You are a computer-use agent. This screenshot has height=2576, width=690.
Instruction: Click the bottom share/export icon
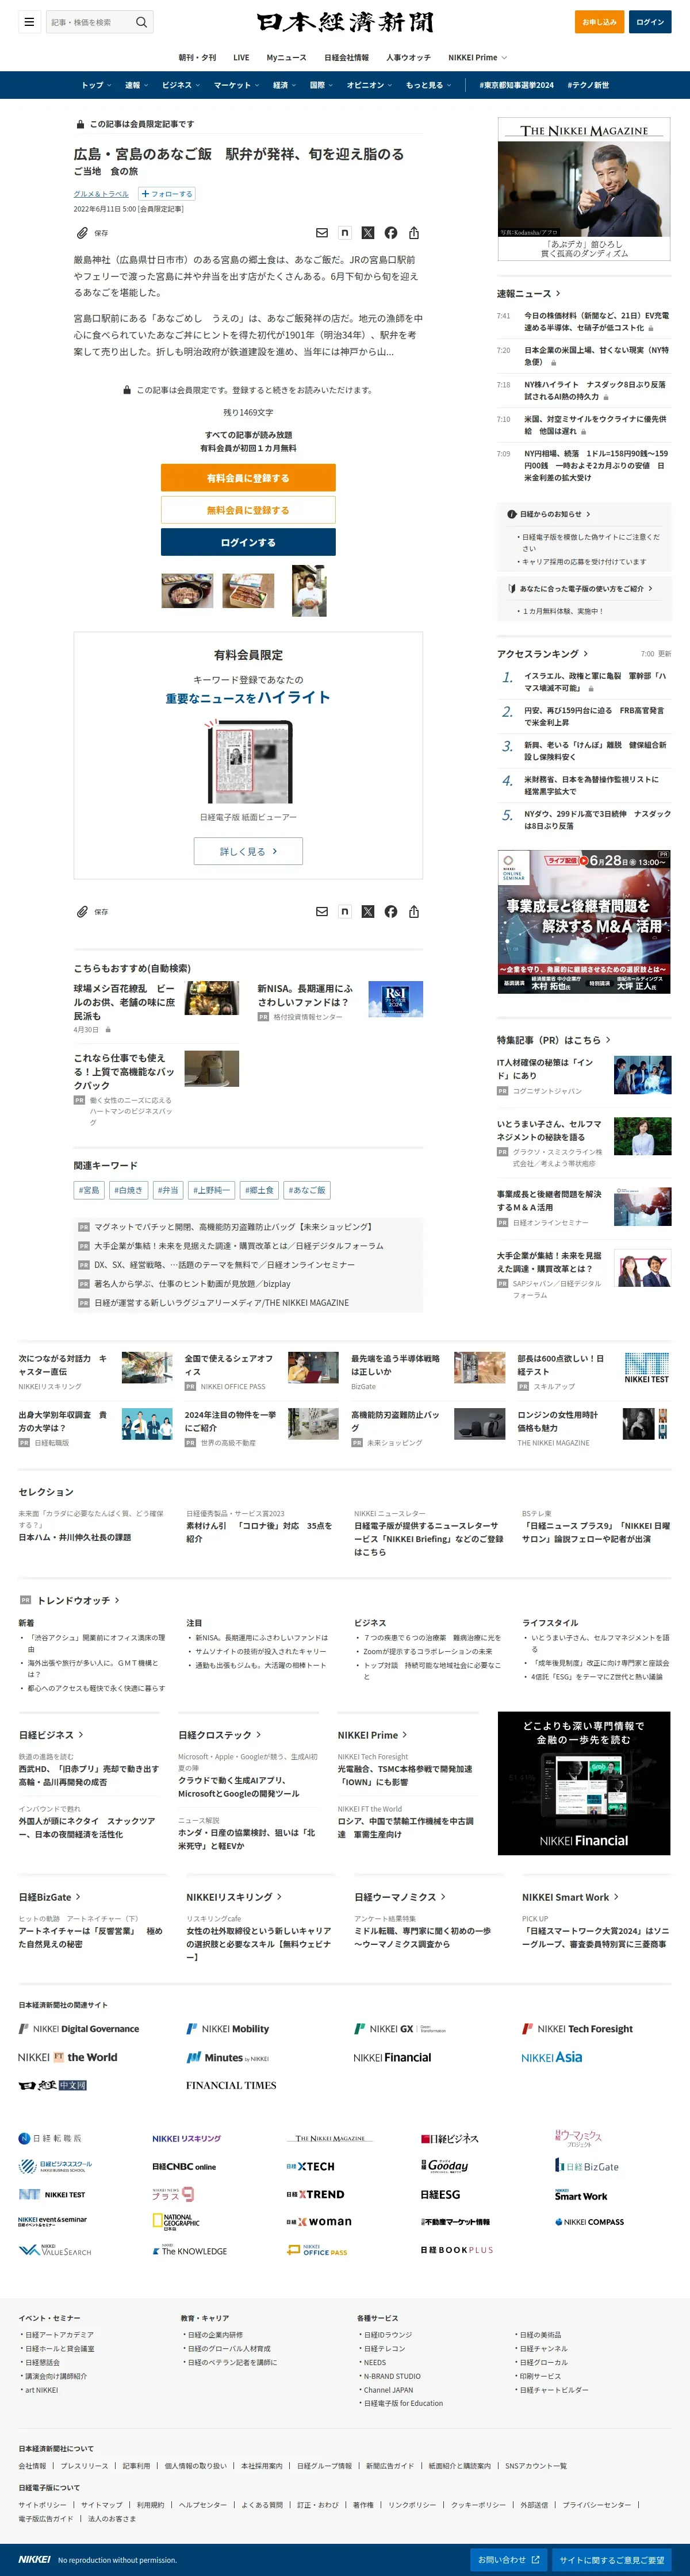coord(414,912)
